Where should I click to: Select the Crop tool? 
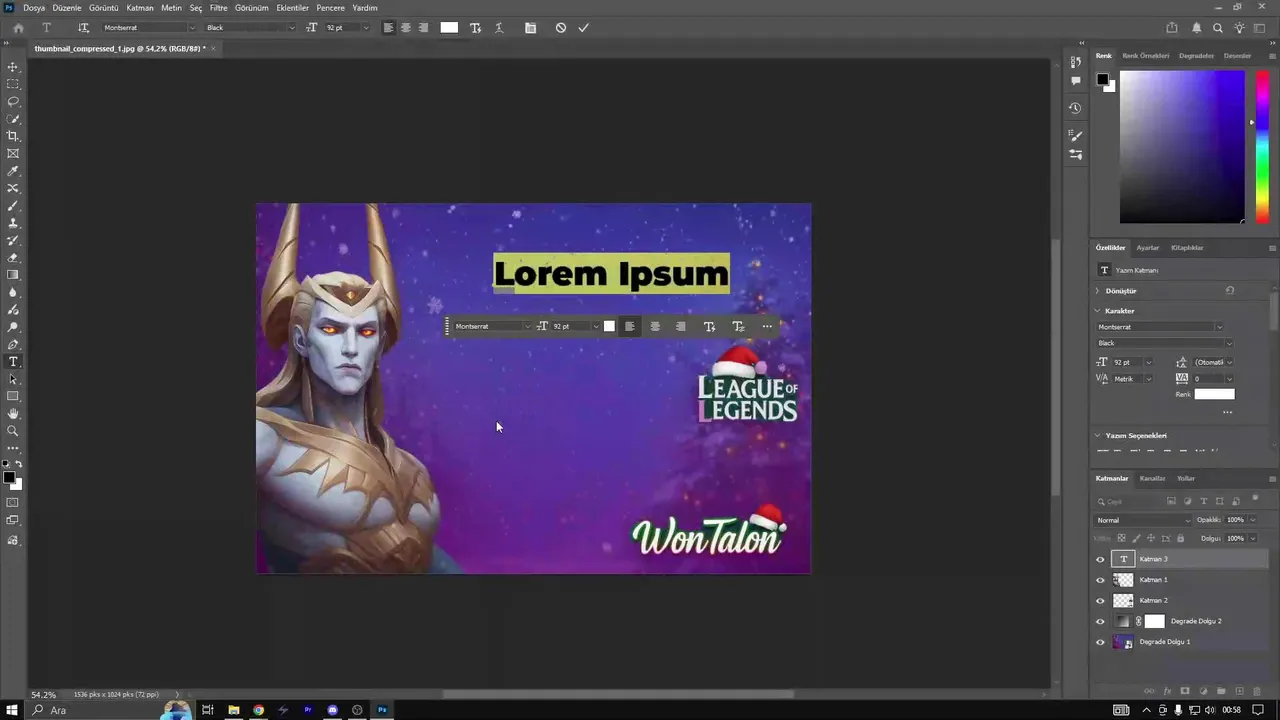13,136
